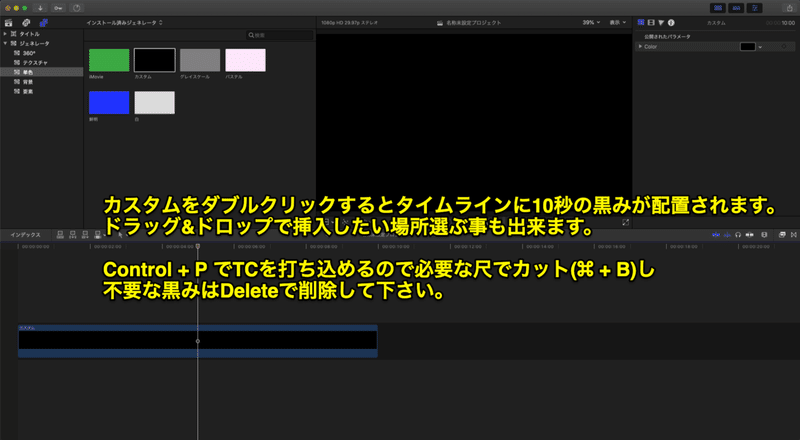Click the connect clip to storyline button

pos(60,235)
